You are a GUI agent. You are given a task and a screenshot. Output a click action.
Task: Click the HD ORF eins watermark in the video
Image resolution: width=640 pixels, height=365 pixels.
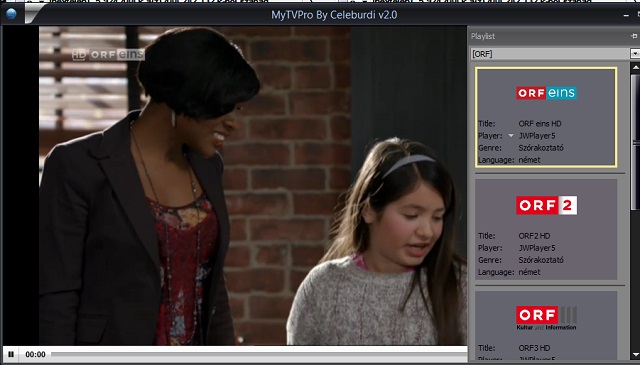tap(108, 54)
